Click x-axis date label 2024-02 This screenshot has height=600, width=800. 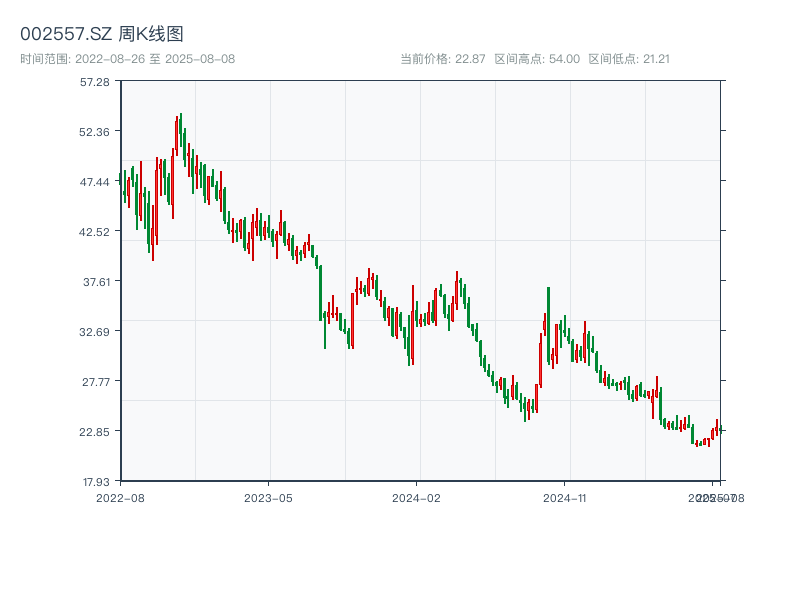416,498
